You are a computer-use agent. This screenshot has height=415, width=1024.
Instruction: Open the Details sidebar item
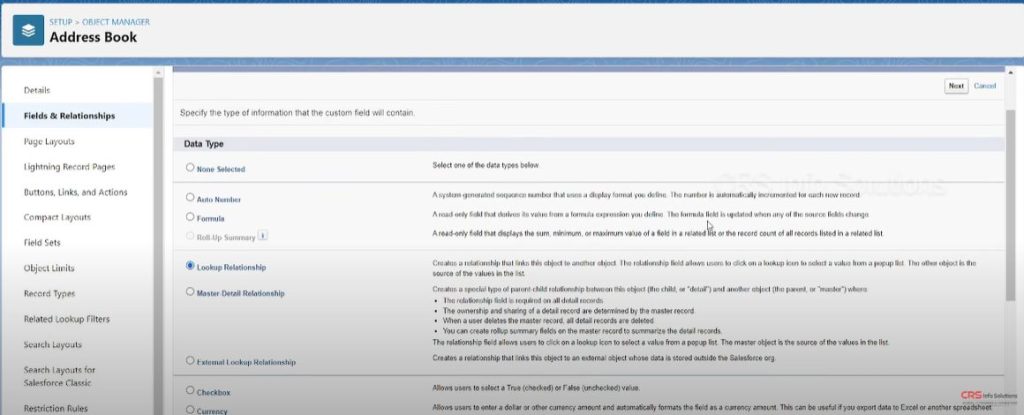[x=37, y=91]
